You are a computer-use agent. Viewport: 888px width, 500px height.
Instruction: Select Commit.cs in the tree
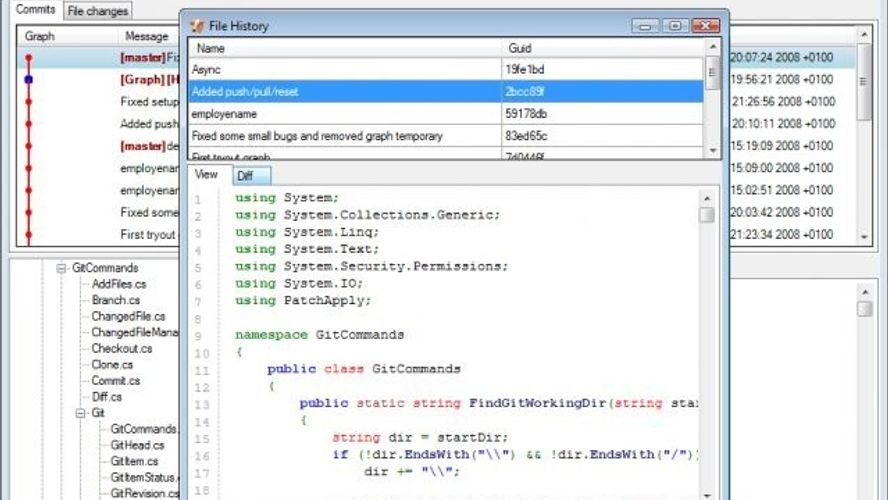(x=116, y=381)
